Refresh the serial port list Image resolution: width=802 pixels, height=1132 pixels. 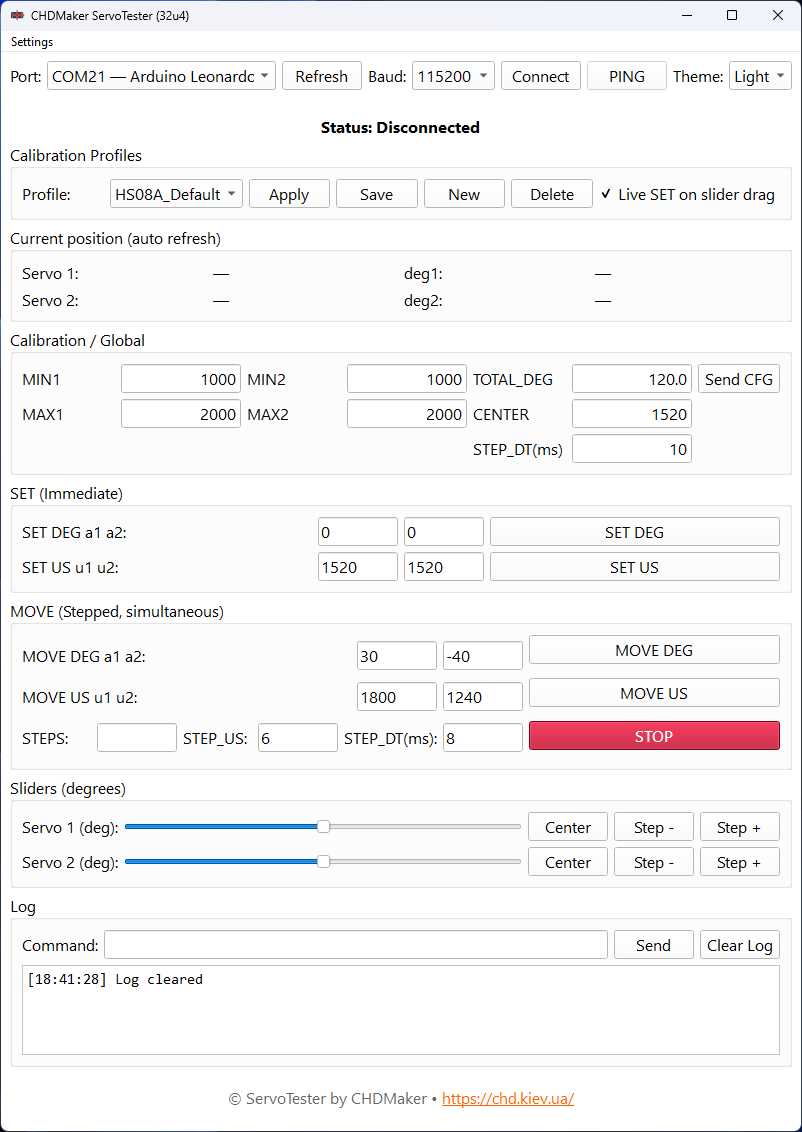(321, 76)
